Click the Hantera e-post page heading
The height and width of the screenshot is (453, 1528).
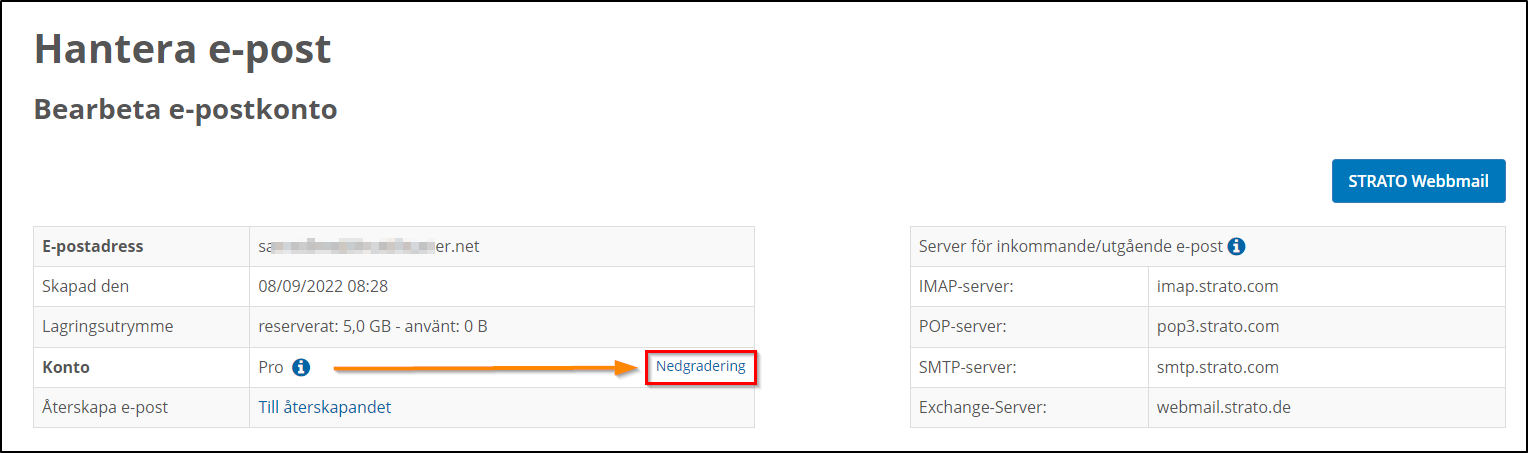click(x=182, y=49)
